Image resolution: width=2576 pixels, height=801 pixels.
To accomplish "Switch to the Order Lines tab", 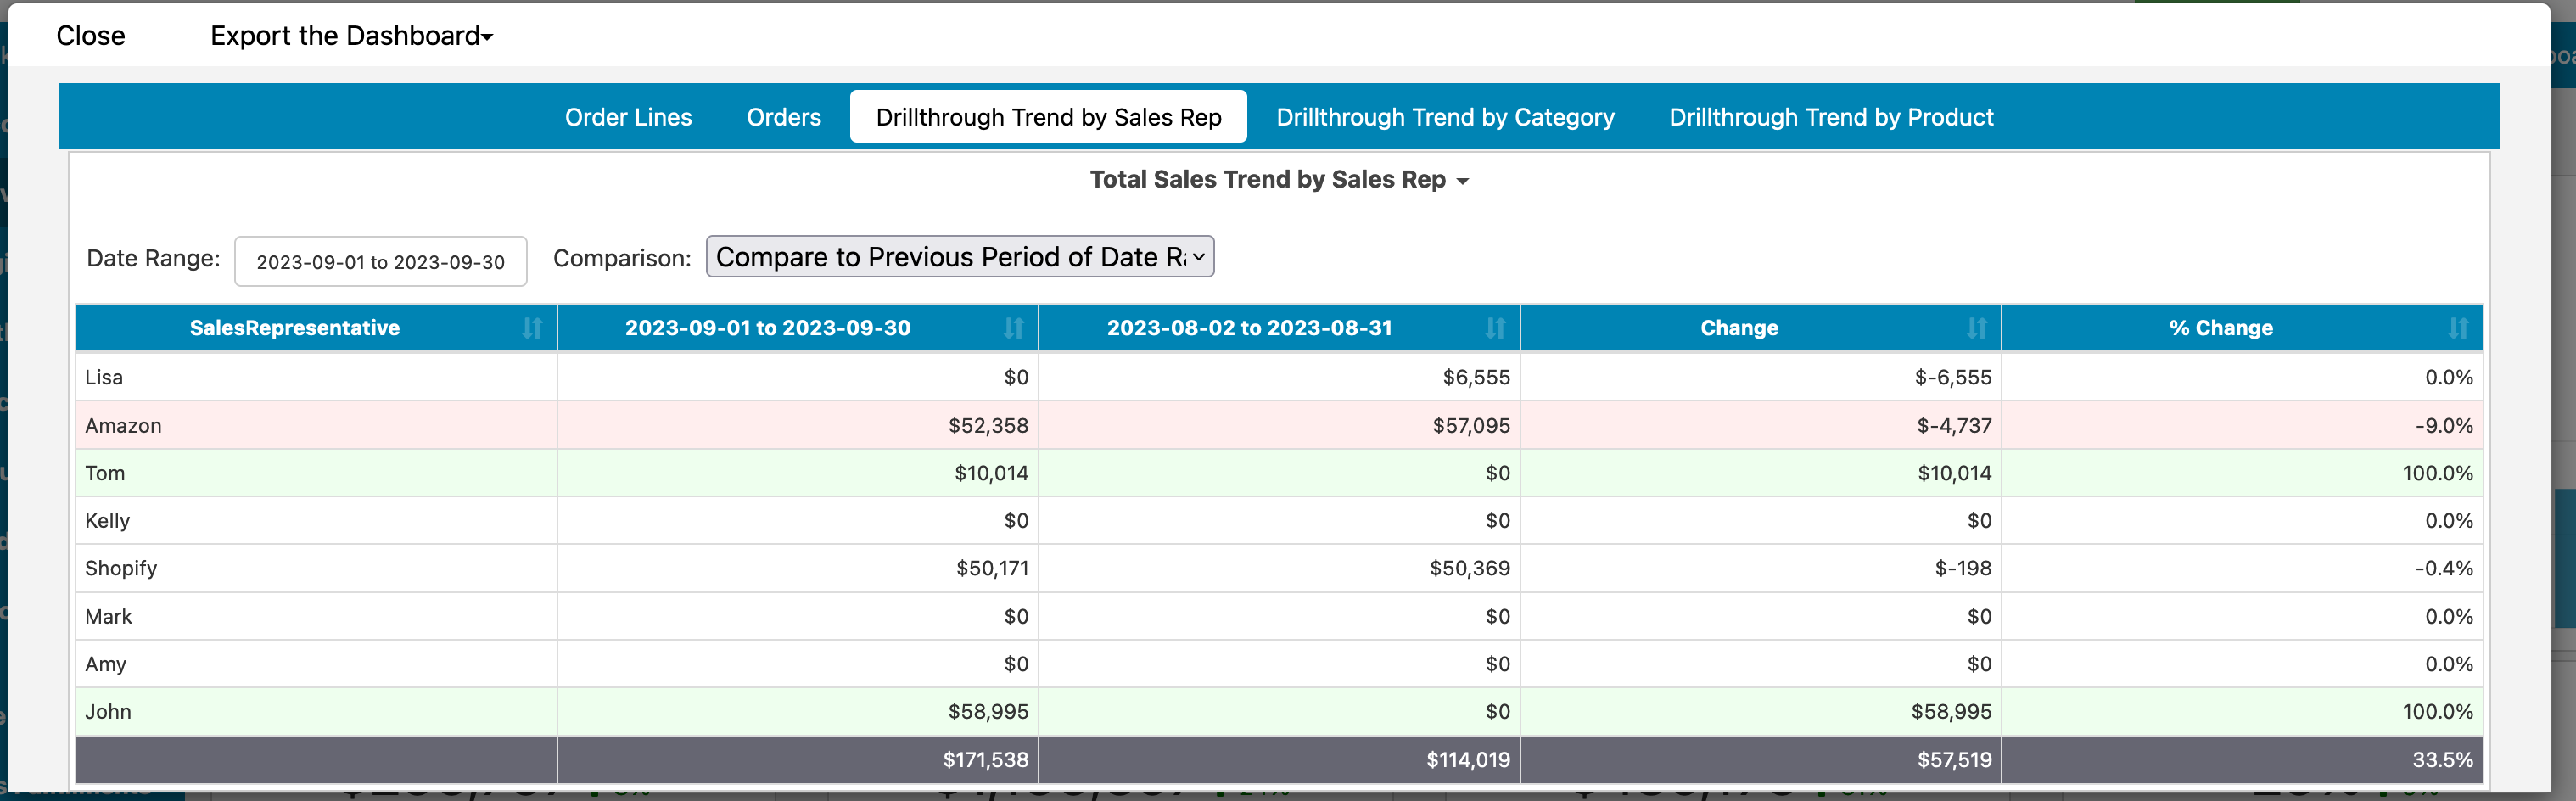I will pyautogui.click(x=628, y=117).
